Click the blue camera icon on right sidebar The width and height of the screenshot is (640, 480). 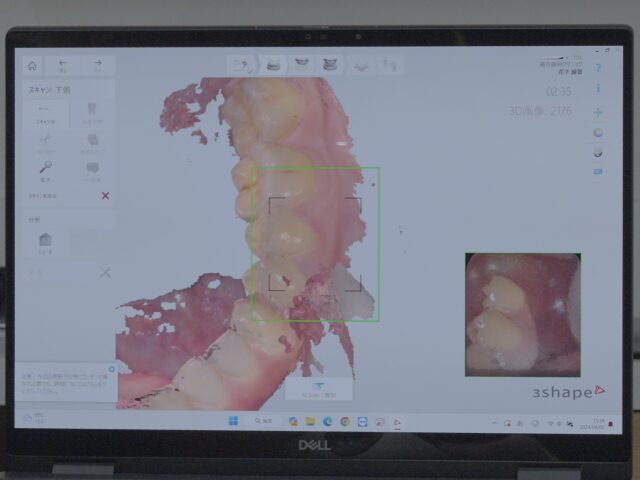point(598,172)
